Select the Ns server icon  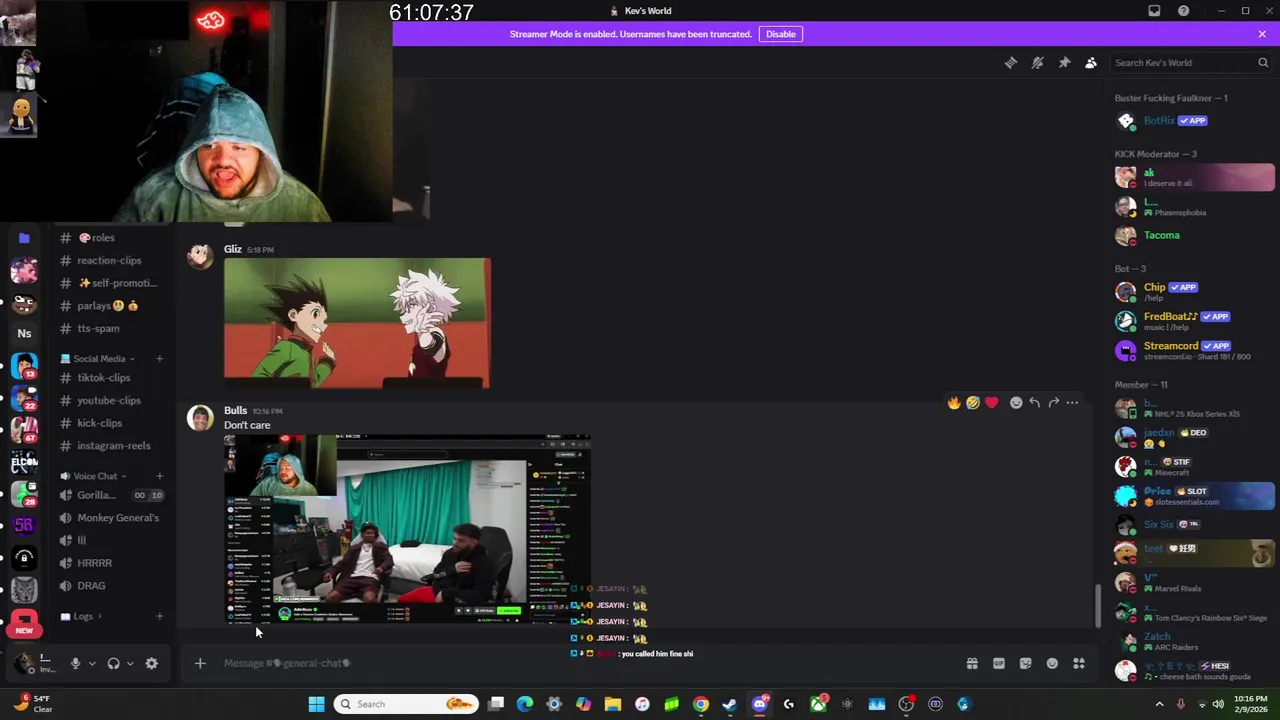click(x=24, y=333)
